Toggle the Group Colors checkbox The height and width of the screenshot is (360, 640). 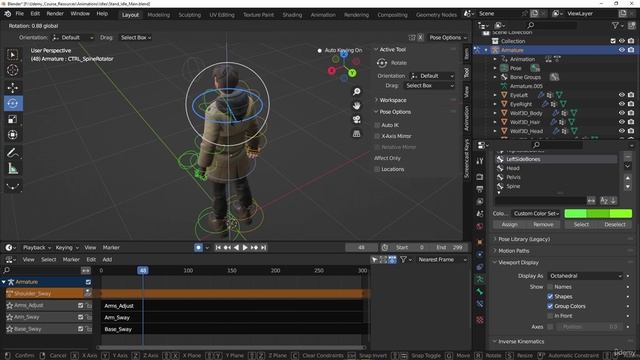tap(550, 306)
